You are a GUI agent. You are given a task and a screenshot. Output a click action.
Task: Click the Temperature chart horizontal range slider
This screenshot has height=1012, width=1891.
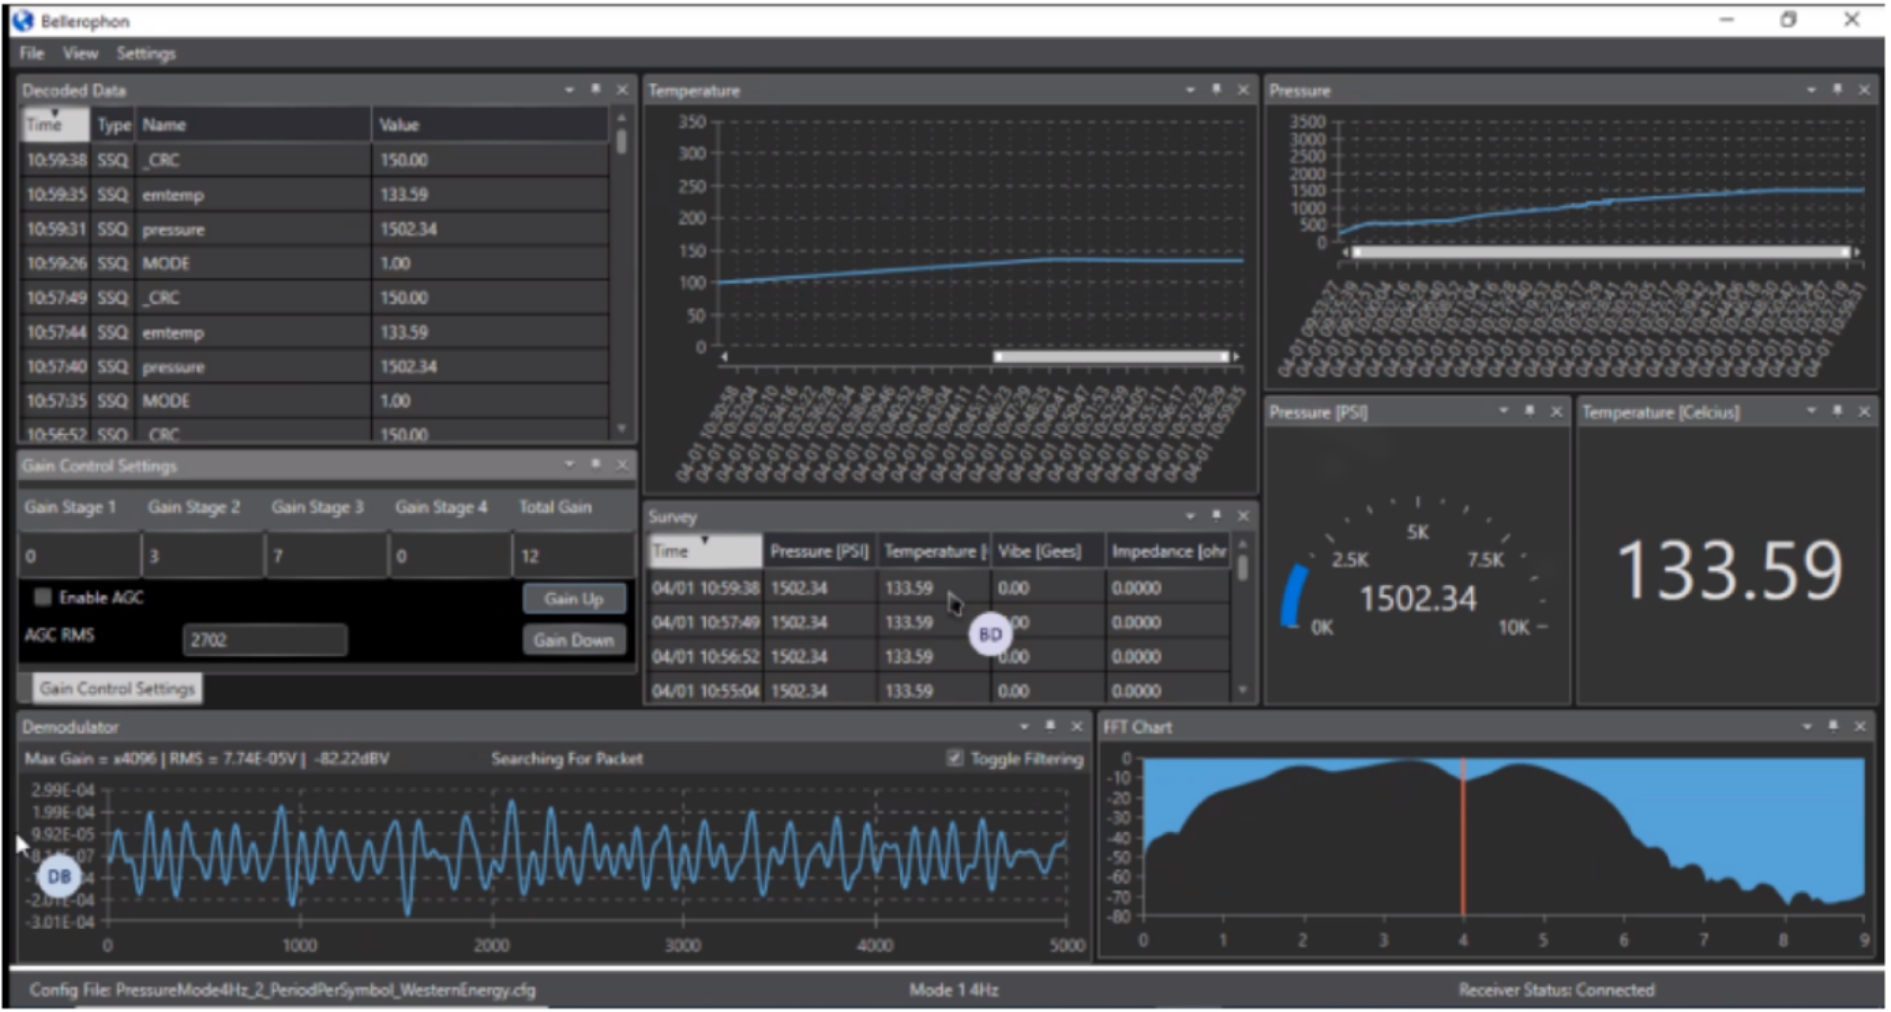click(1112, 356)
